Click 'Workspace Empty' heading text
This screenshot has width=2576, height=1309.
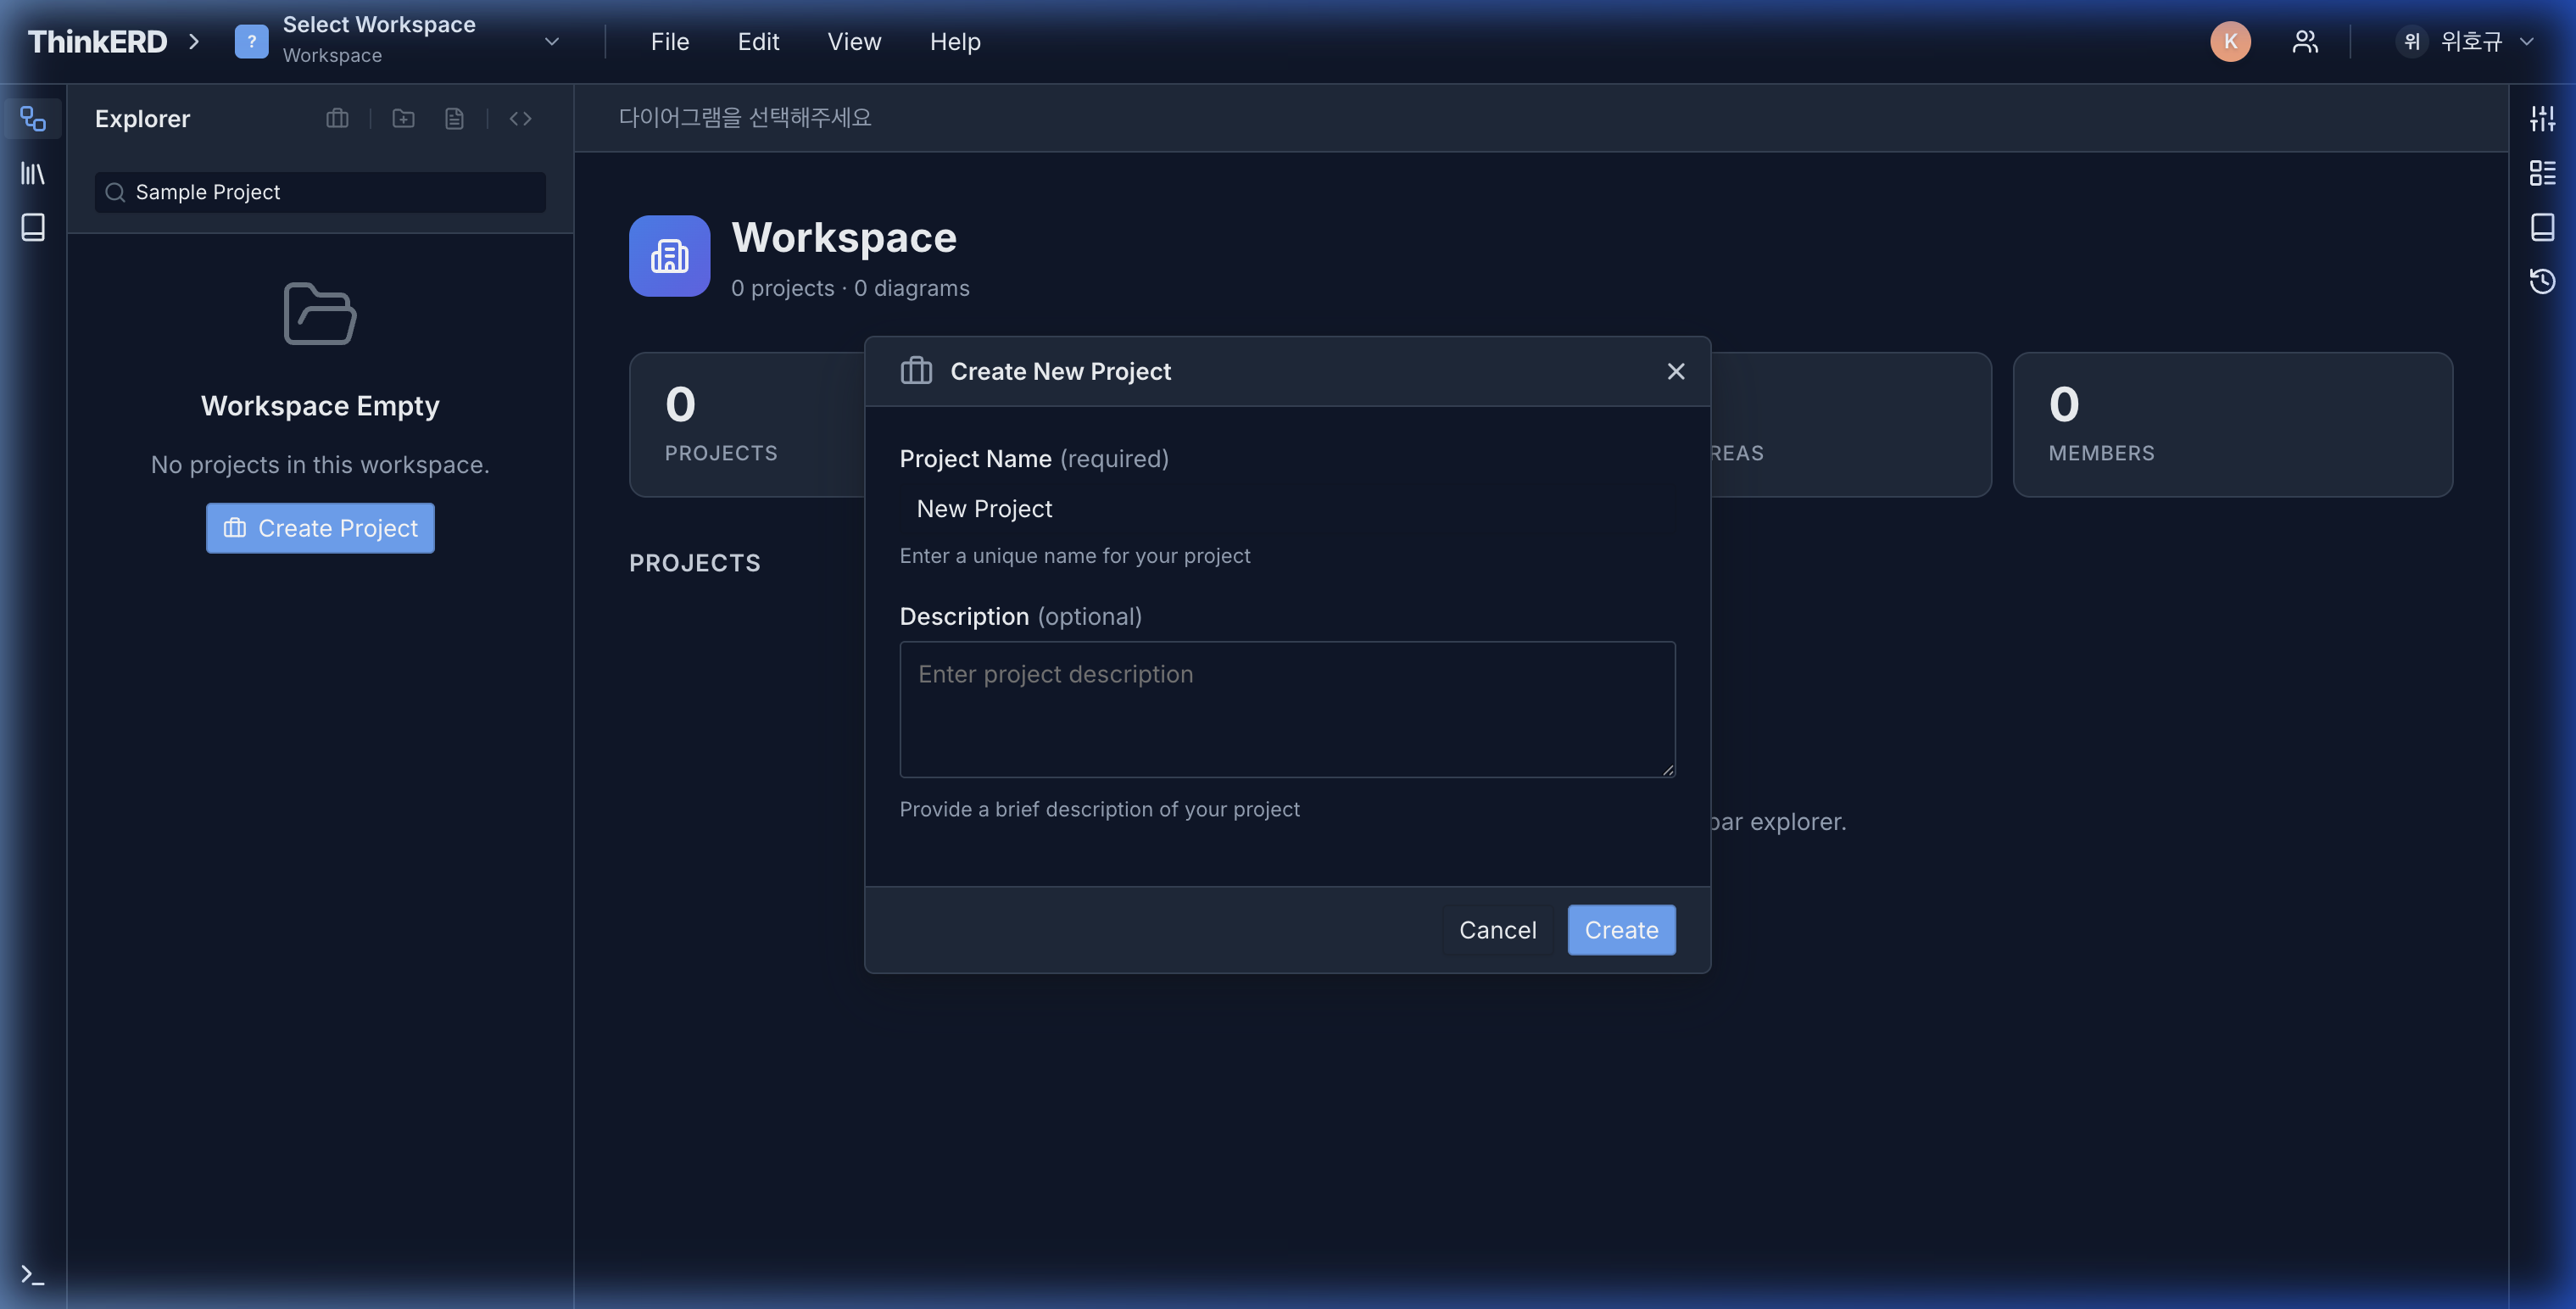click(320, 406)
